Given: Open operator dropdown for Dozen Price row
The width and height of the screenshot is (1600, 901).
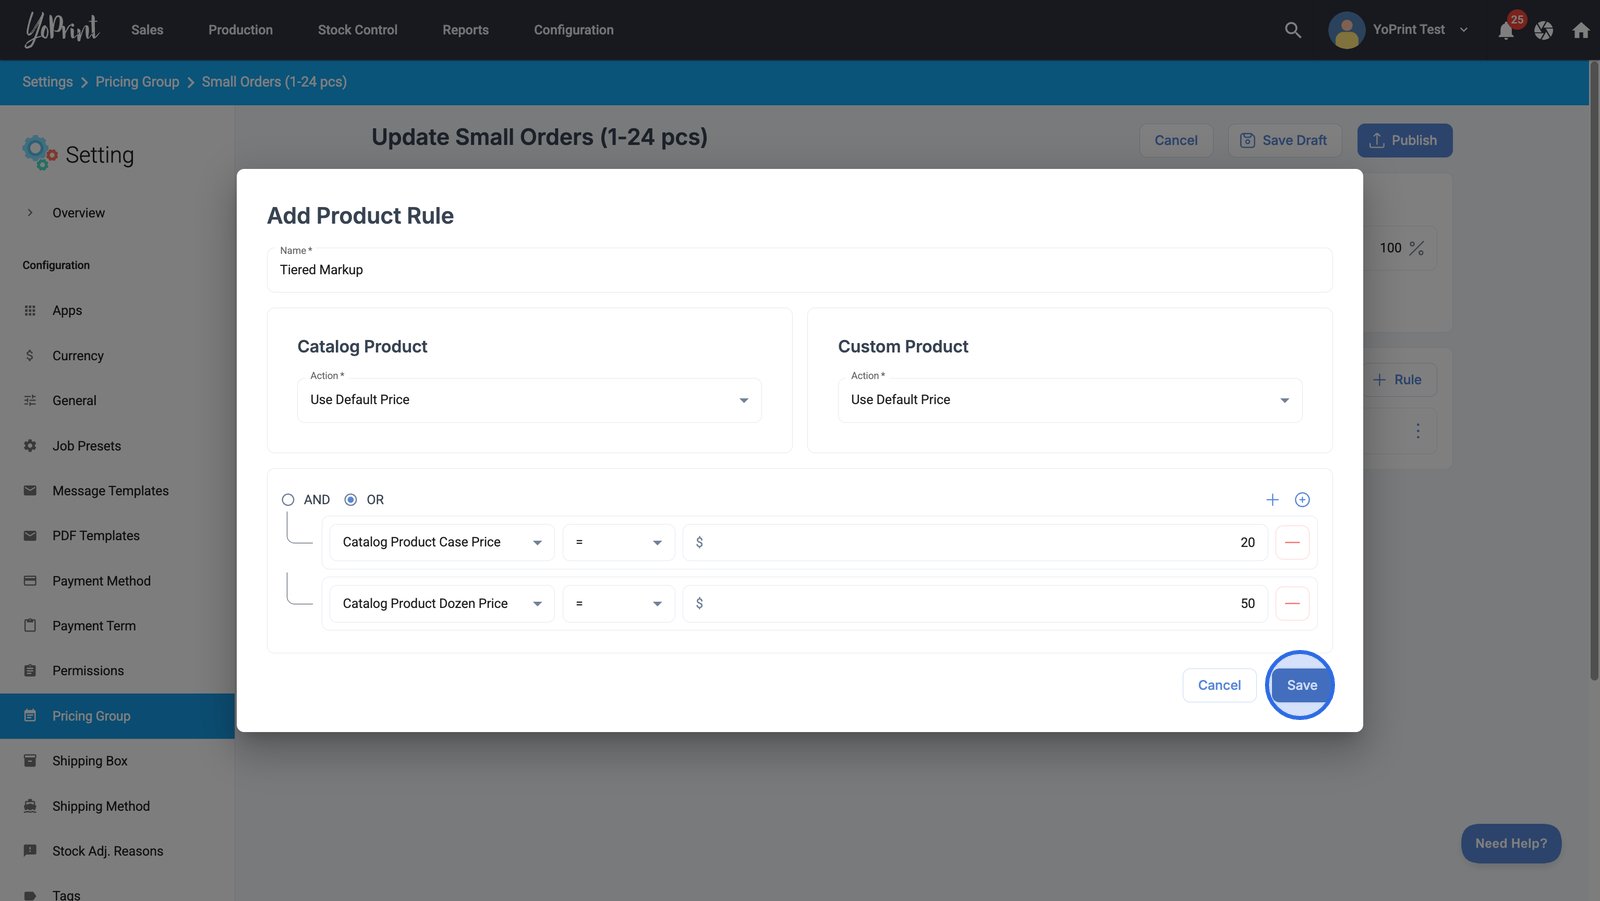Looking at the screenshot, I should click(x=618, y=603).
